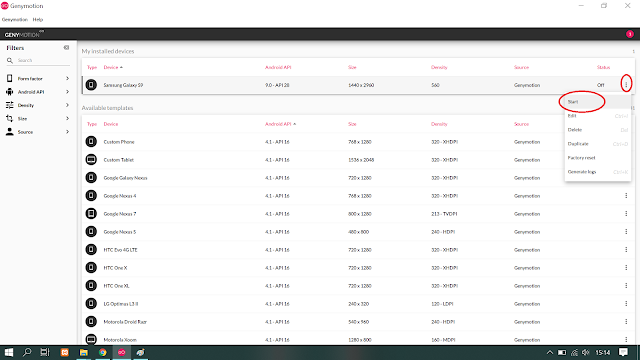The image size is (640, 360).
Task: Sort installed devices by Type column
Action: tap(92, 67)
